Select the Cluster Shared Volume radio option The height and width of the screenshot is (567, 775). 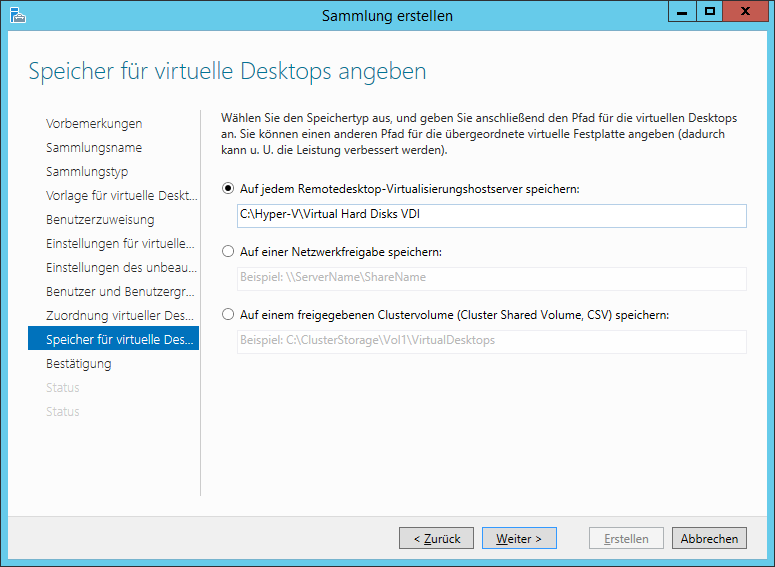[227, 314]
